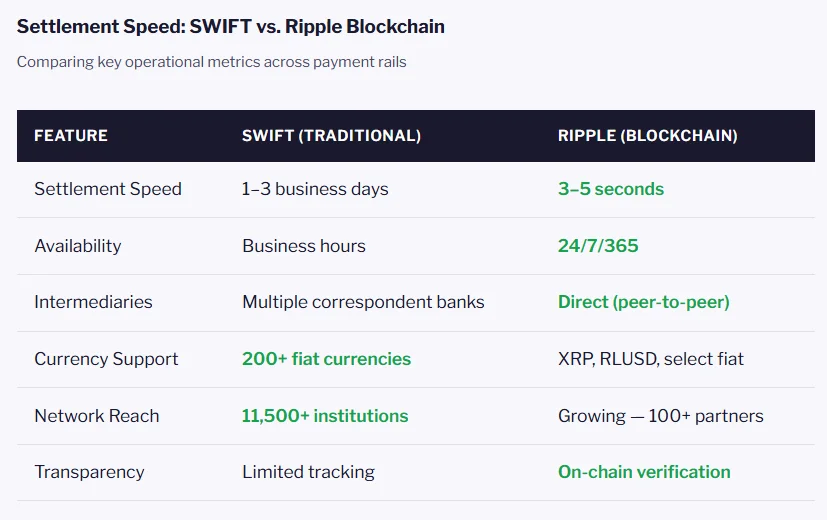Click the green "24/7/365" value
This screenshot has width=827, height=520.
pos(598,246)
